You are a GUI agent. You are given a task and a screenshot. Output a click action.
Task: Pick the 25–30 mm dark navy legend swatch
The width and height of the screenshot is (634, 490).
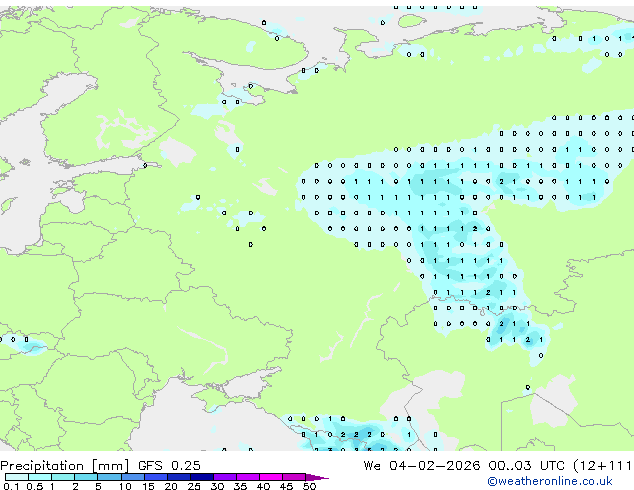coord(201,477)
